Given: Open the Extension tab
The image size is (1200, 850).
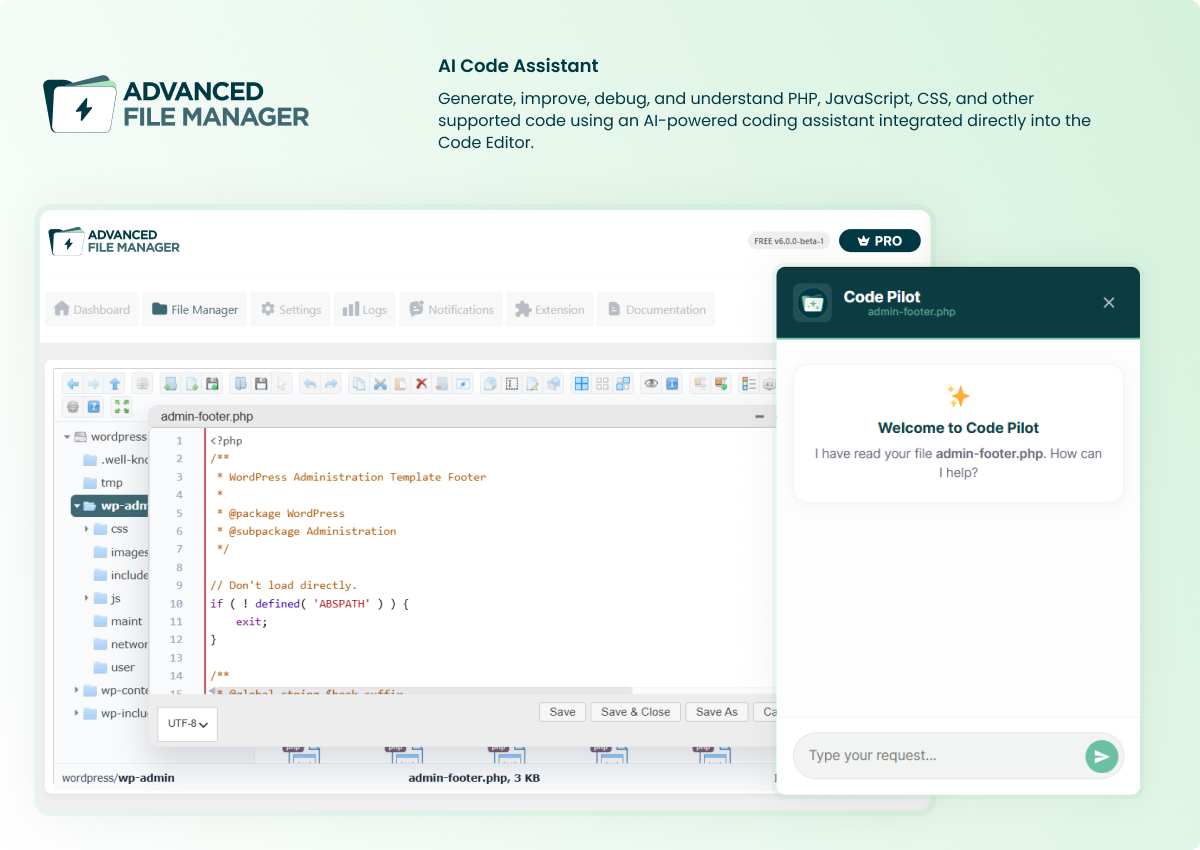Looking at the screenshot, I should click(x=549, y=310).
